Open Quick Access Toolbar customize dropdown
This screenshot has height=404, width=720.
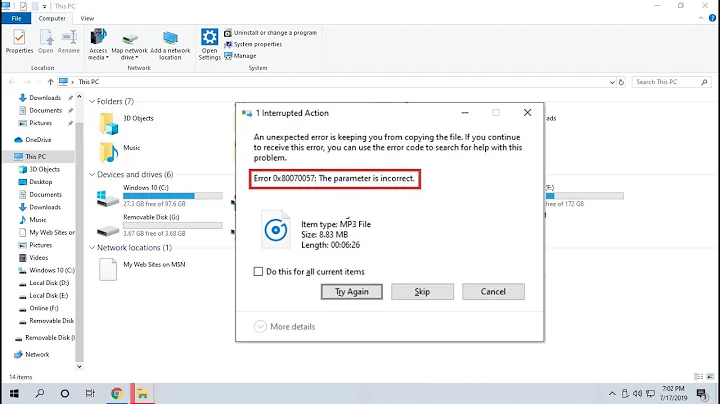pyautogui.click(x=45, y=6)
